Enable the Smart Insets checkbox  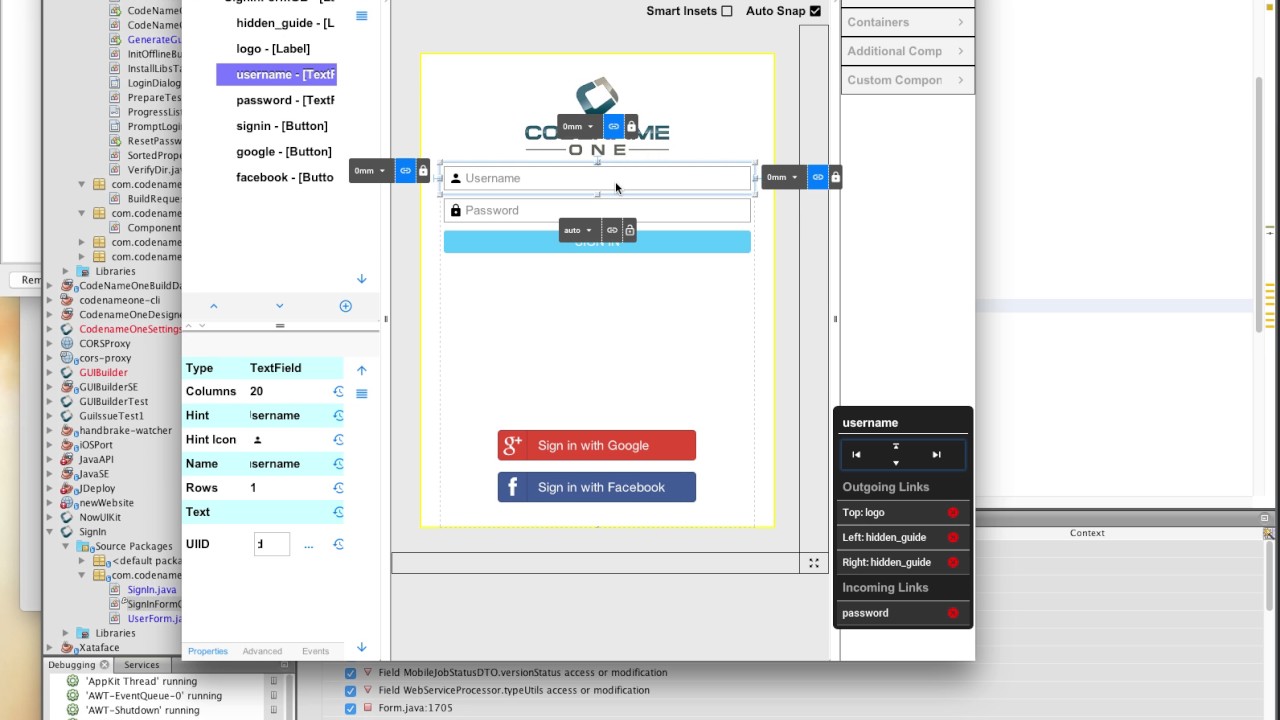727,11
